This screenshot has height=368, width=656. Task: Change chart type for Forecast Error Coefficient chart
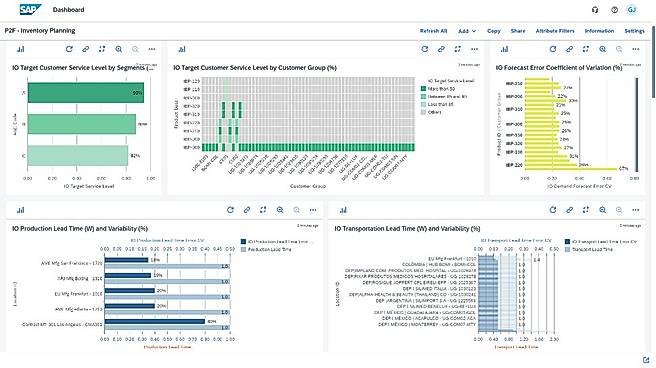point(505,49)
